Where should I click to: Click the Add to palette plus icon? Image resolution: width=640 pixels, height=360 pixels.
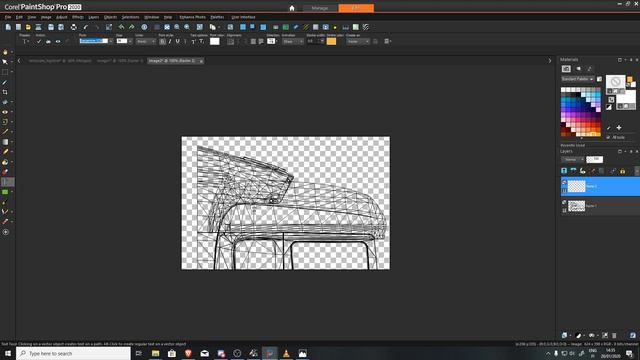[x=619, y=128]
